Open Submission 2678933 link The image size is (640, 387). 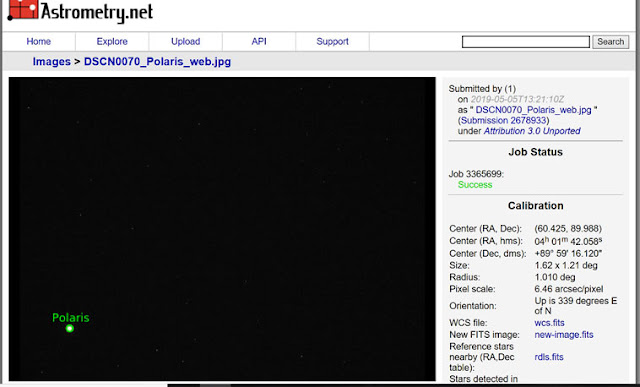pyautogui.click(x=503, y=120)
